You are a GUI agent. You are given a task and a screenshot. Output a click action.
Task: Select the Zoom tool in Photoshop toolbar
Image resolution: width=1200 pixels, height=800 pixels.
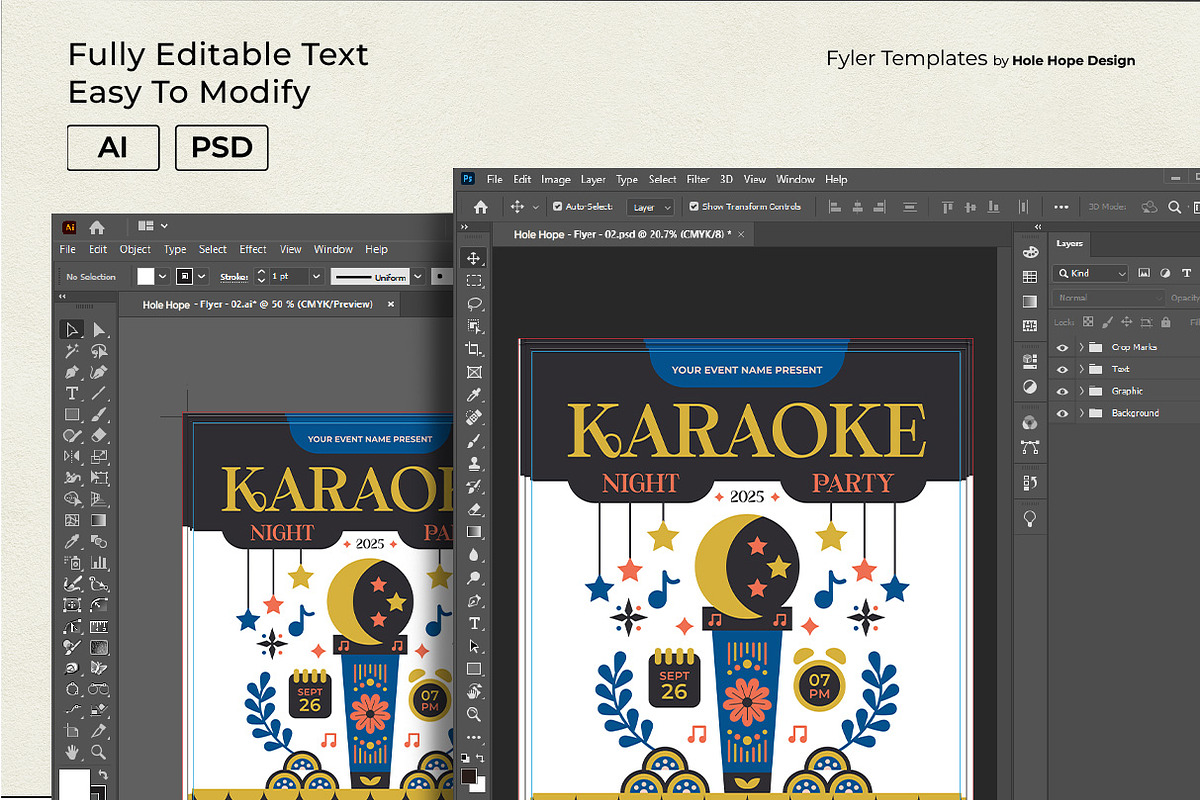474,714
